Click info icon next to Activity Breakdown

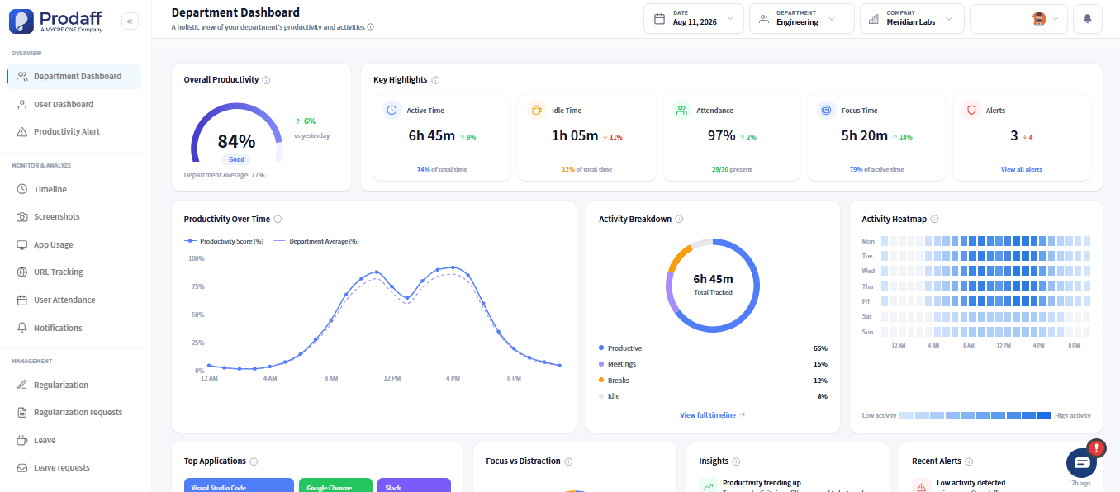point(679,219)
